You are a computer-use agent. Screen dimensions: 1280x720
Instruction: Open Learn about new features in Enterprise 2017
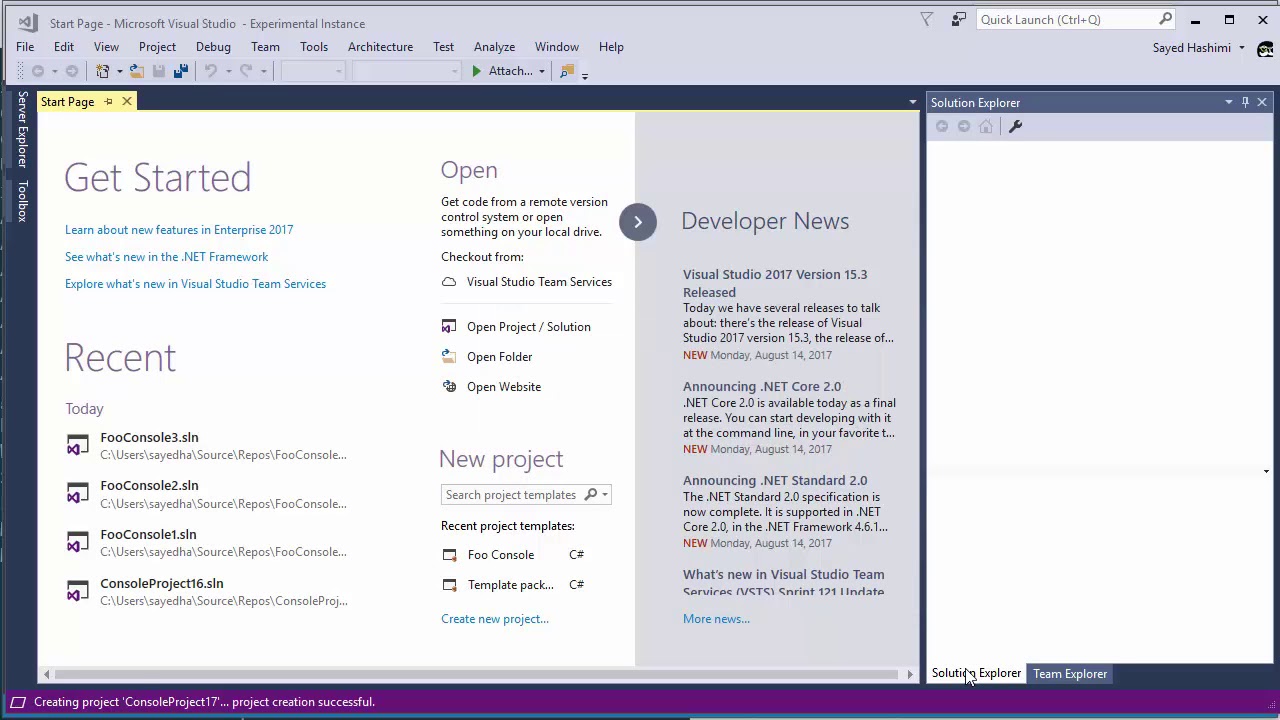[x=179, y=230]
